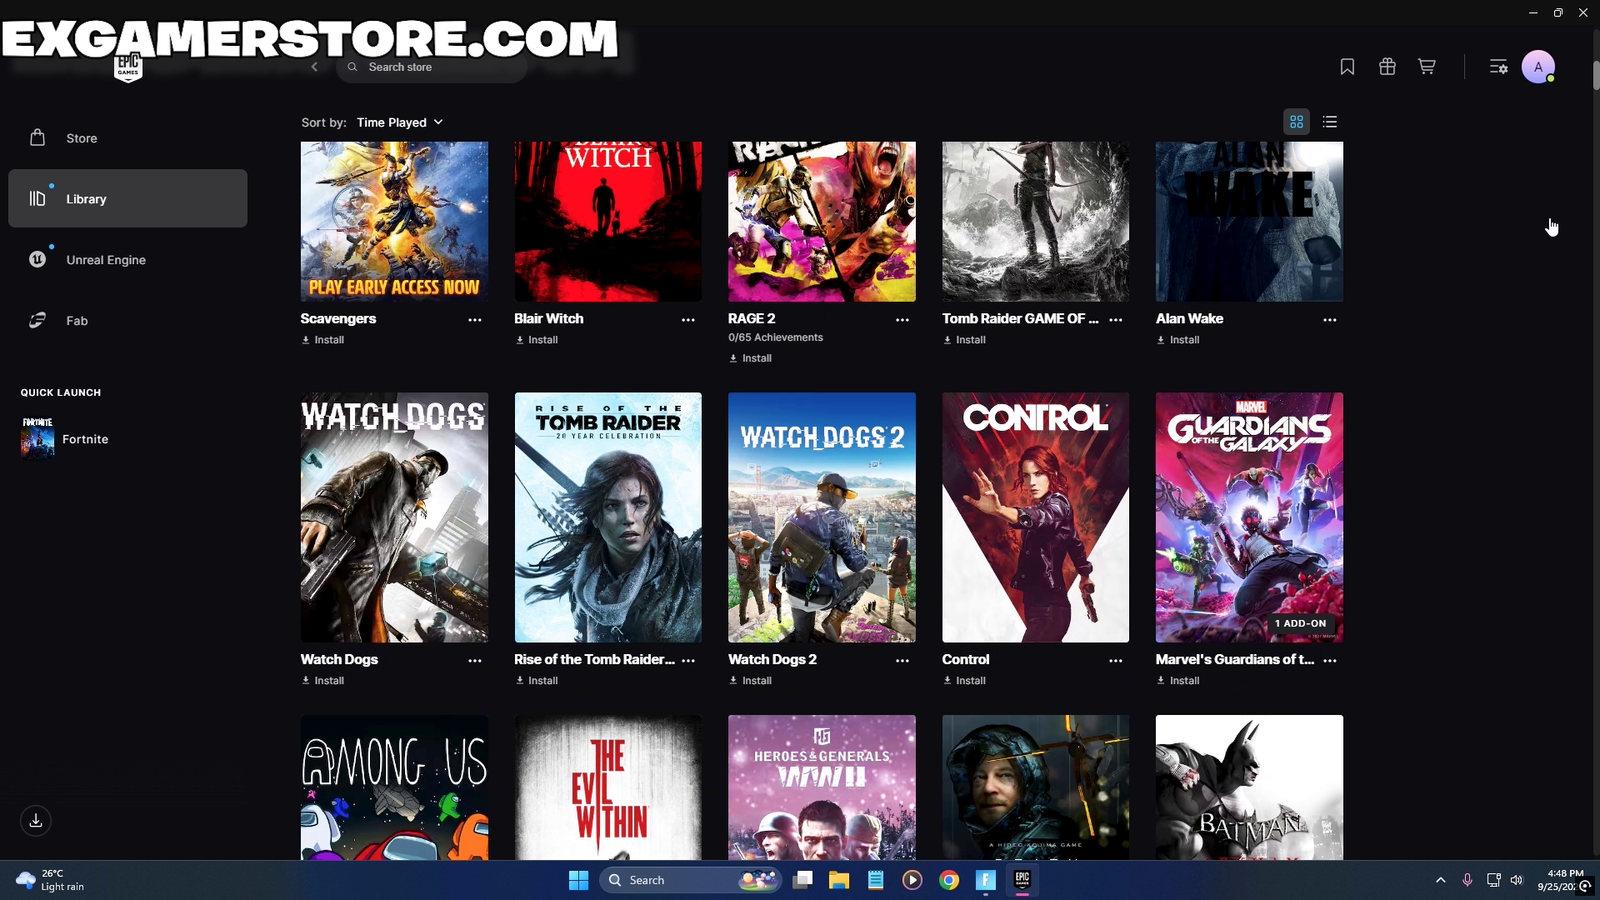Switch to list view
This screenshot has width=1600, height=900.
click(1329, 122)
